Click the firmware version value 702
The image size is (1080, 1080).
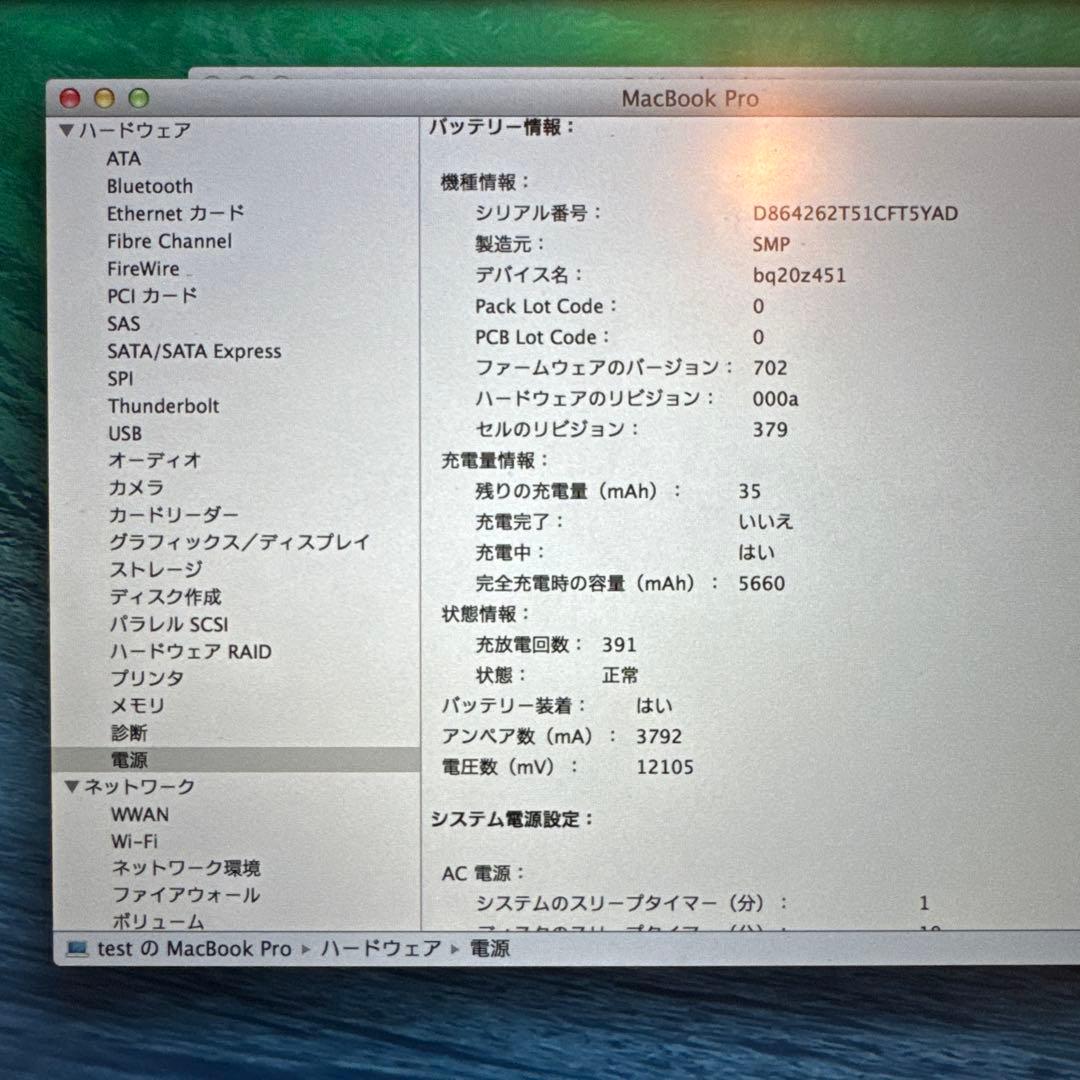point(770,368)
